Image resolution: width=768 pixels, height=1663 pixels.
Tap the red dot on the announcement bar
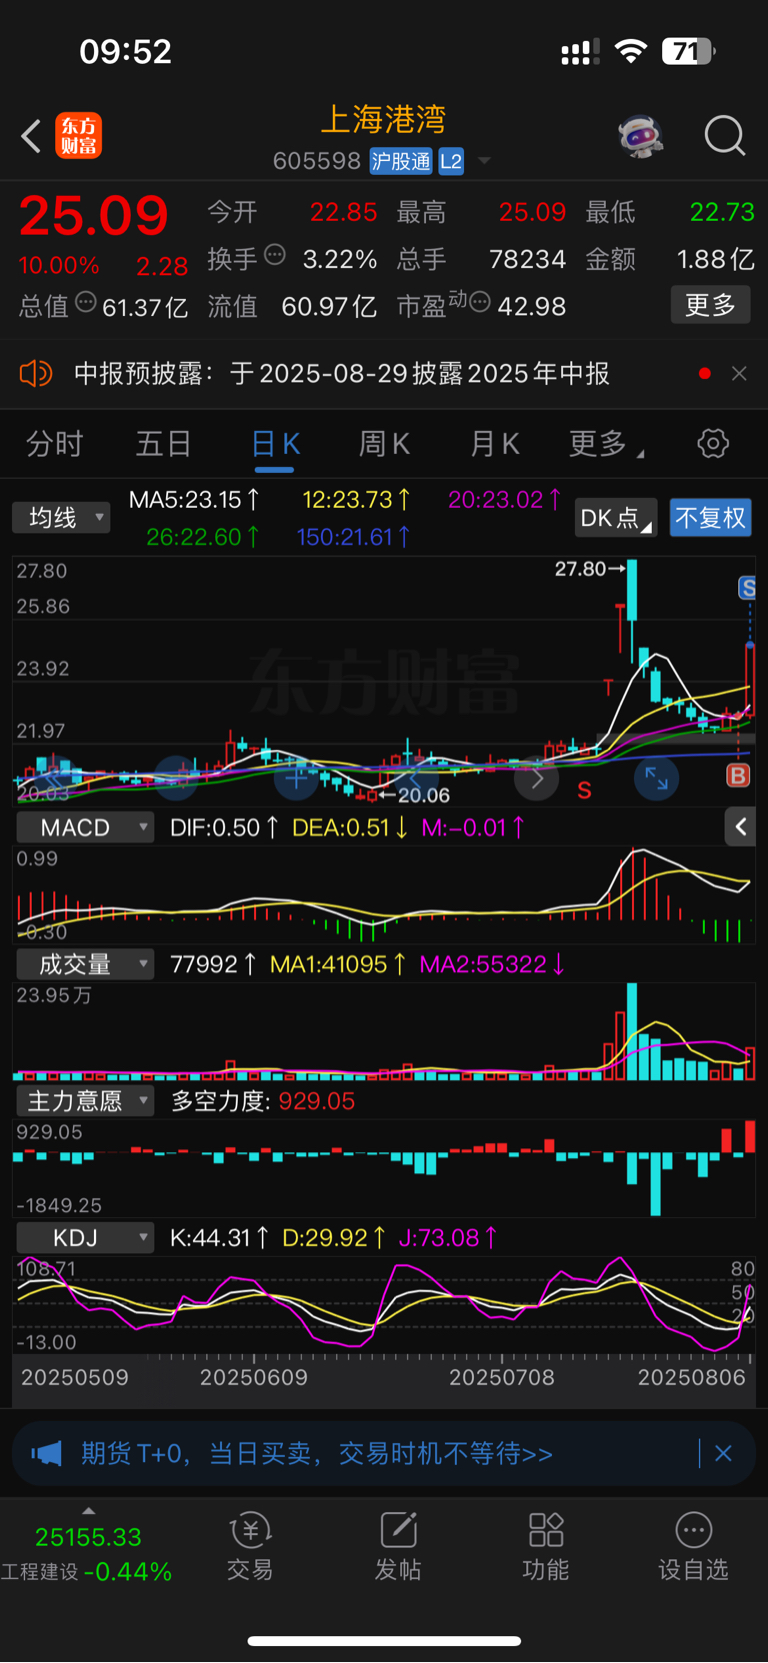[x=705, y=373]
